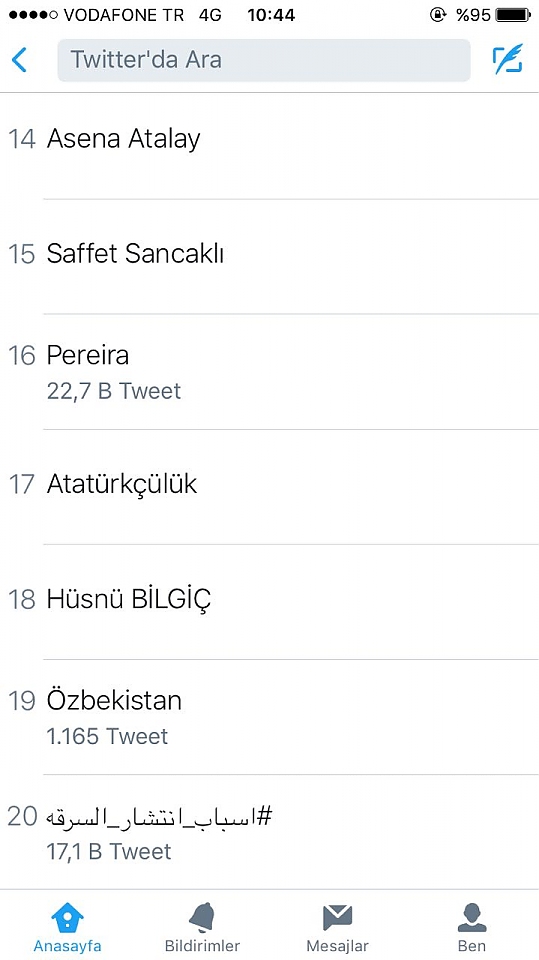Open the Özbekistan trending topic
The image size is (539, 960).
coord(270,718)
